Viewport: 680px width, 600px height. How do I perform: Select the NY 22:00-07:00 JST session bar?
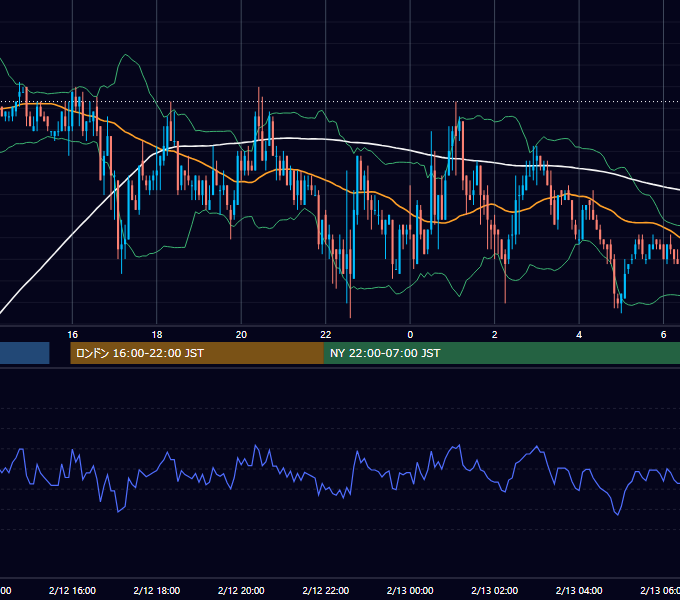(x=502, y=353)
